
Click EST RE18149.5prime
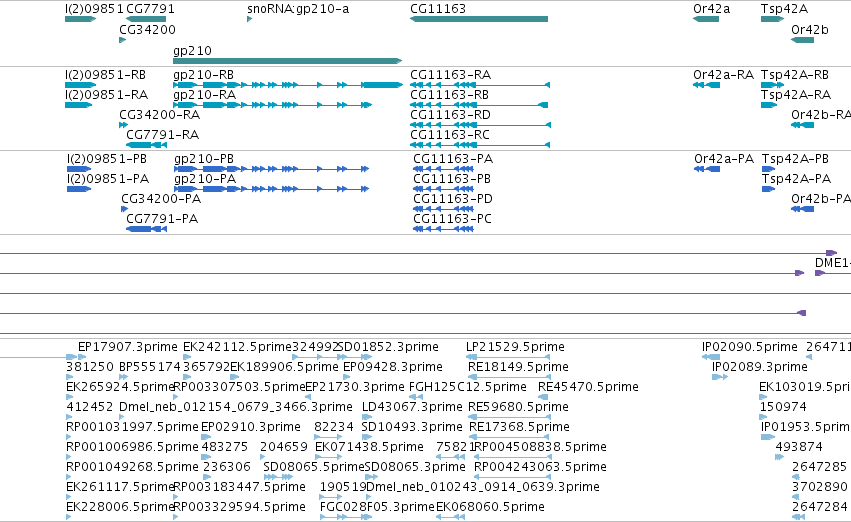click(x=518, y=367)
